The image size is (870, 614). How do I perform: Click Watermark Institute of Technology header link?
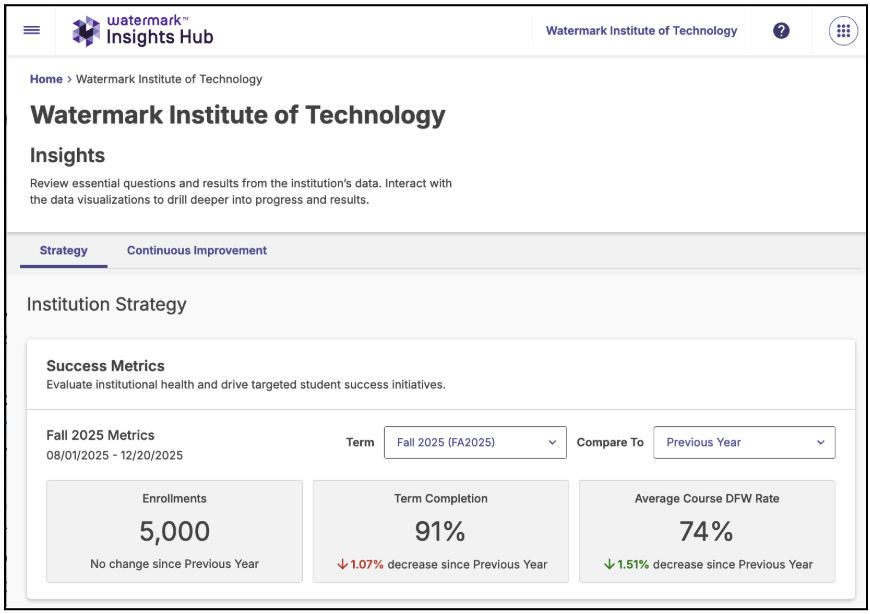[x=641, y=31]
